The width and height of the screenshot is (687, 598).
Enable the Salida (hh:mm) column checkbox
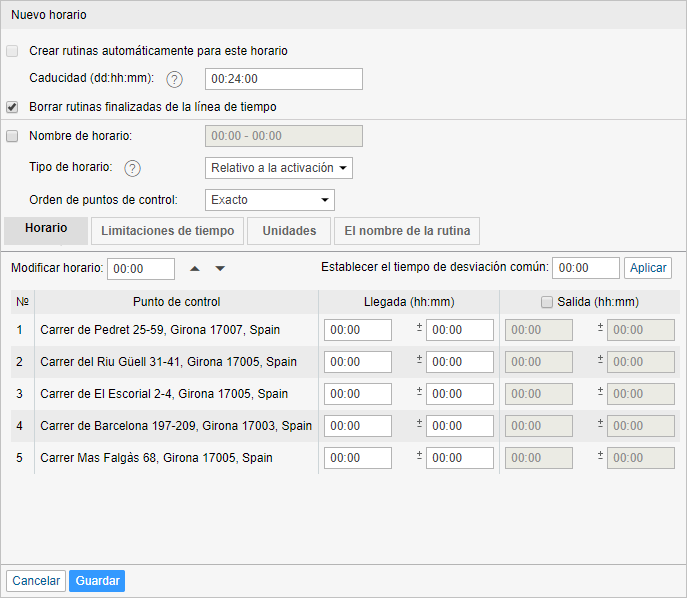(546, 302)
